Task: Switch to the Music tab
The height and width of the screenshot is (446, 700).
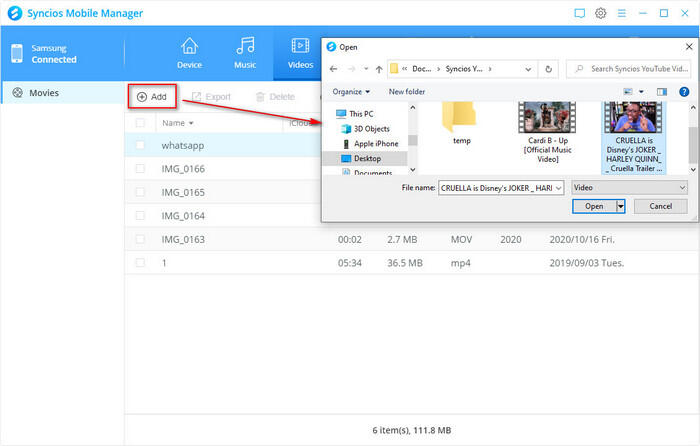Action: point(245,53)
